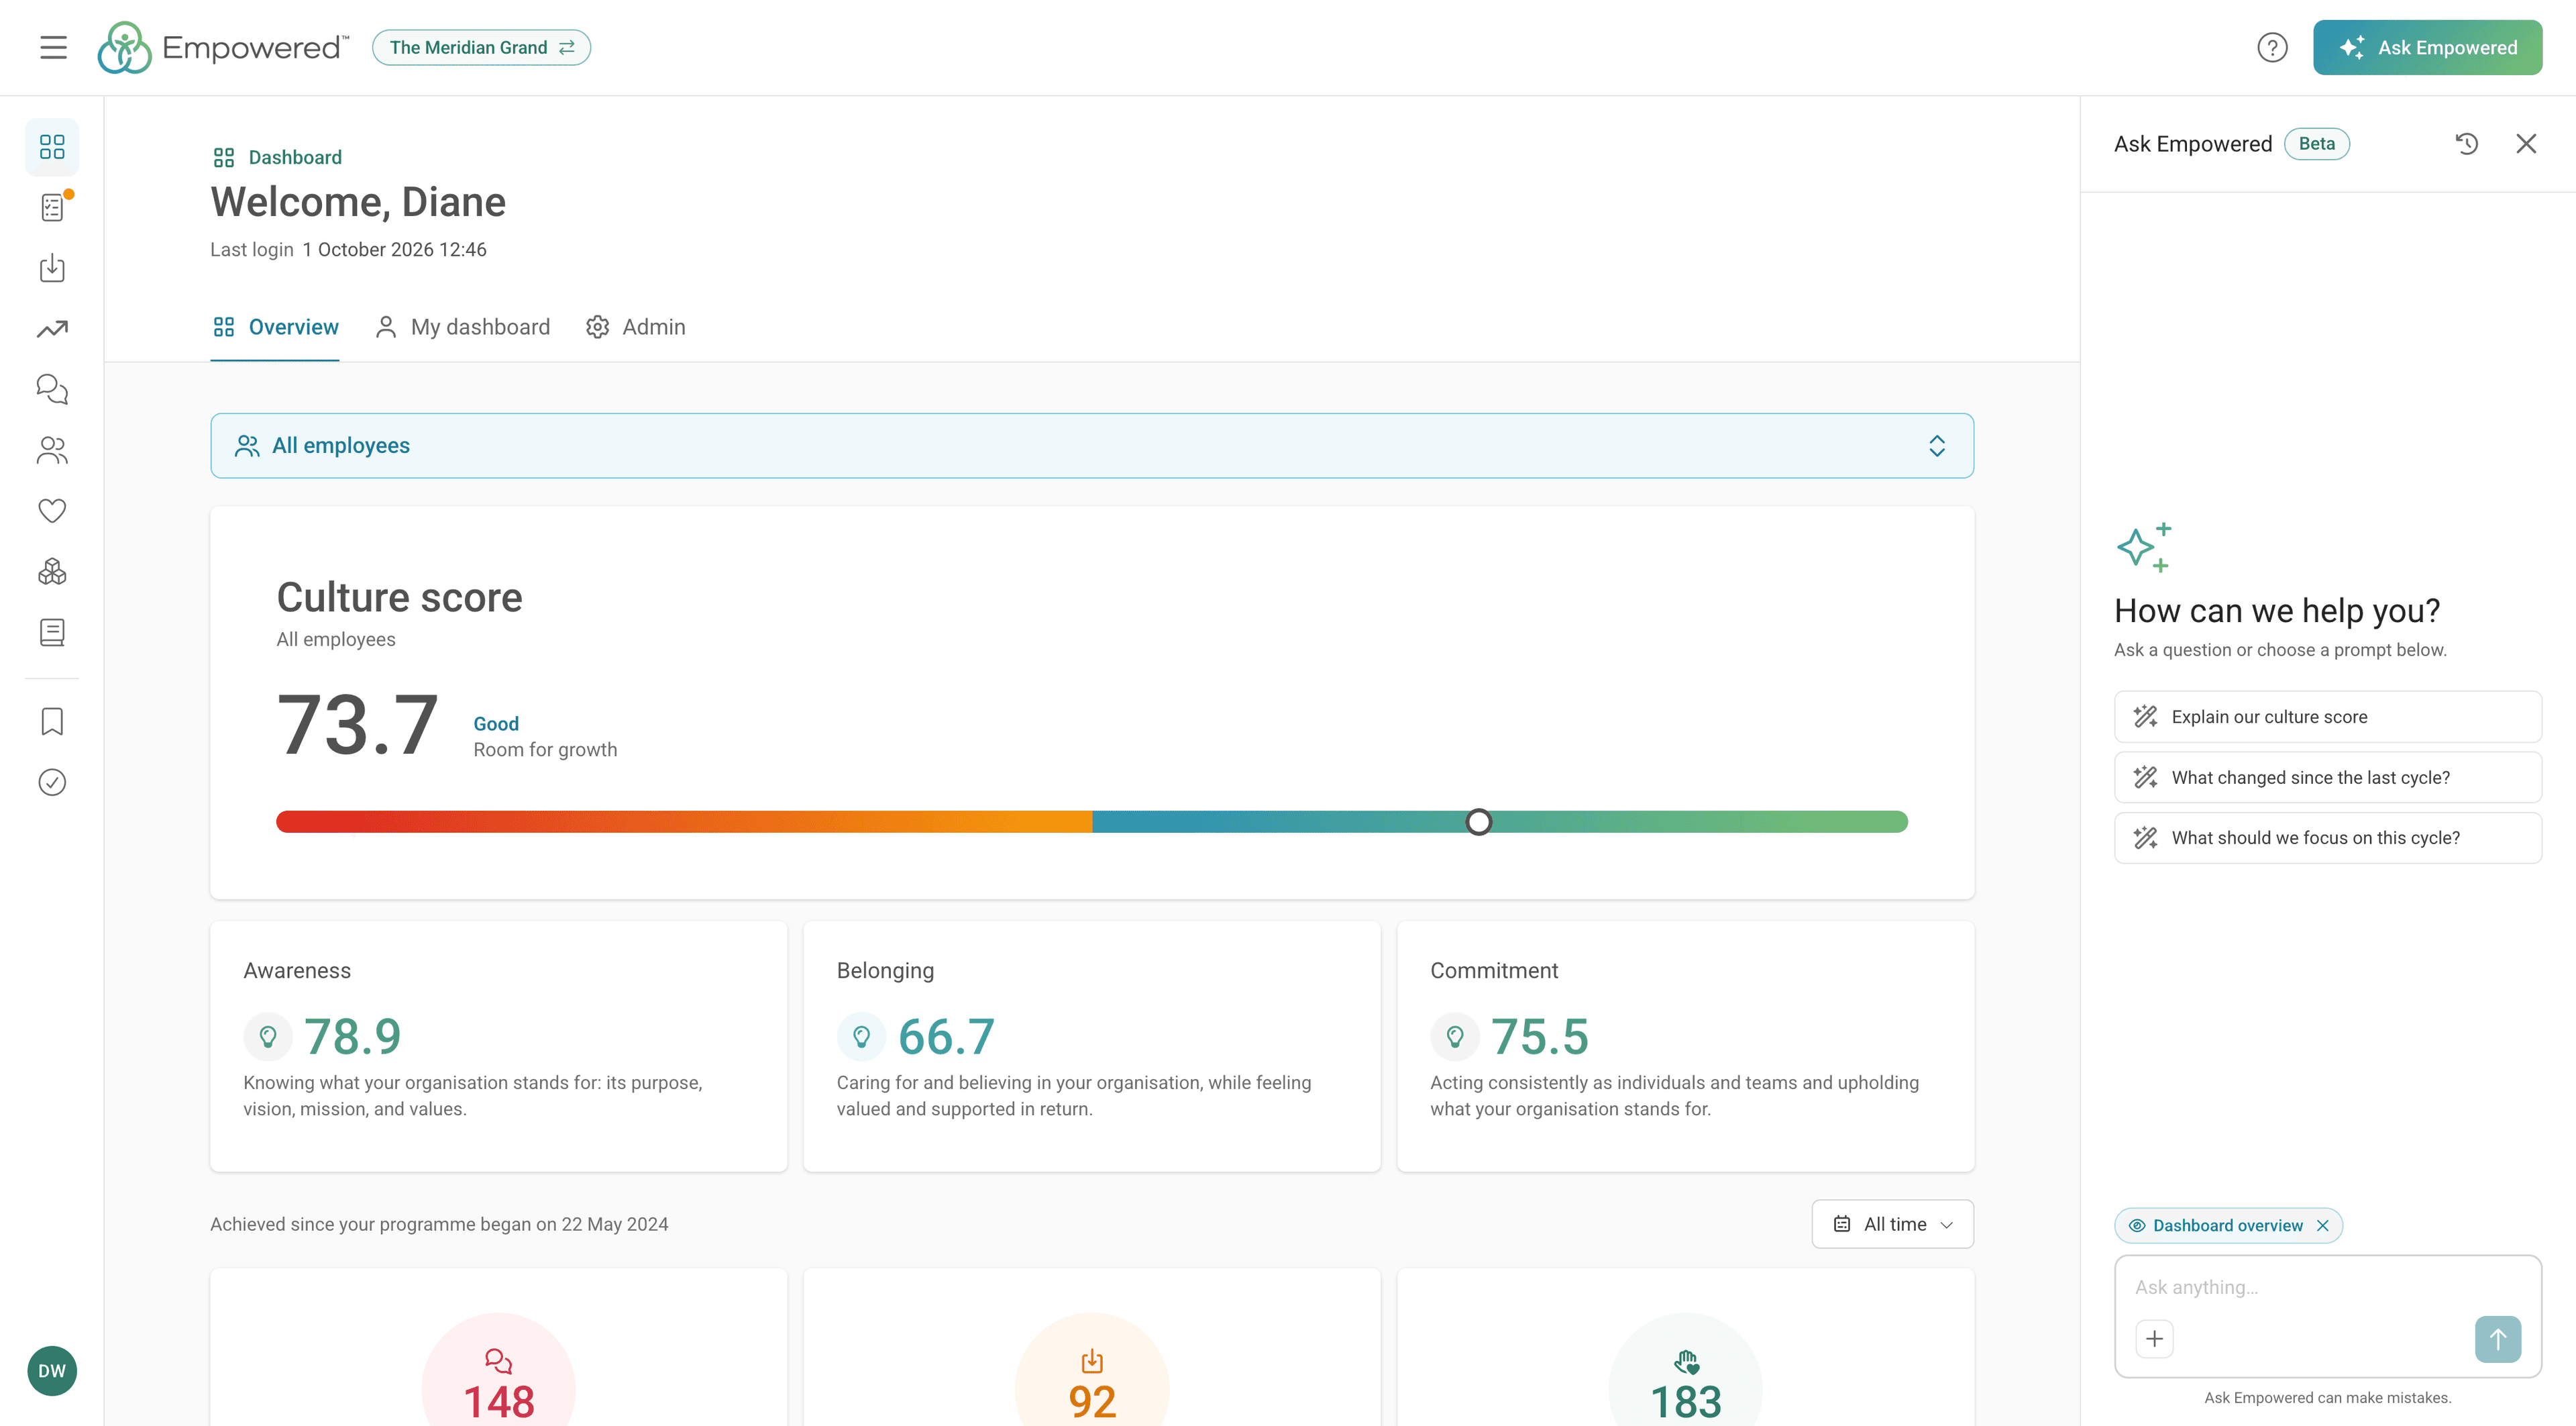
Task: Expand the All employees selector
Action: pos(1092,445)
